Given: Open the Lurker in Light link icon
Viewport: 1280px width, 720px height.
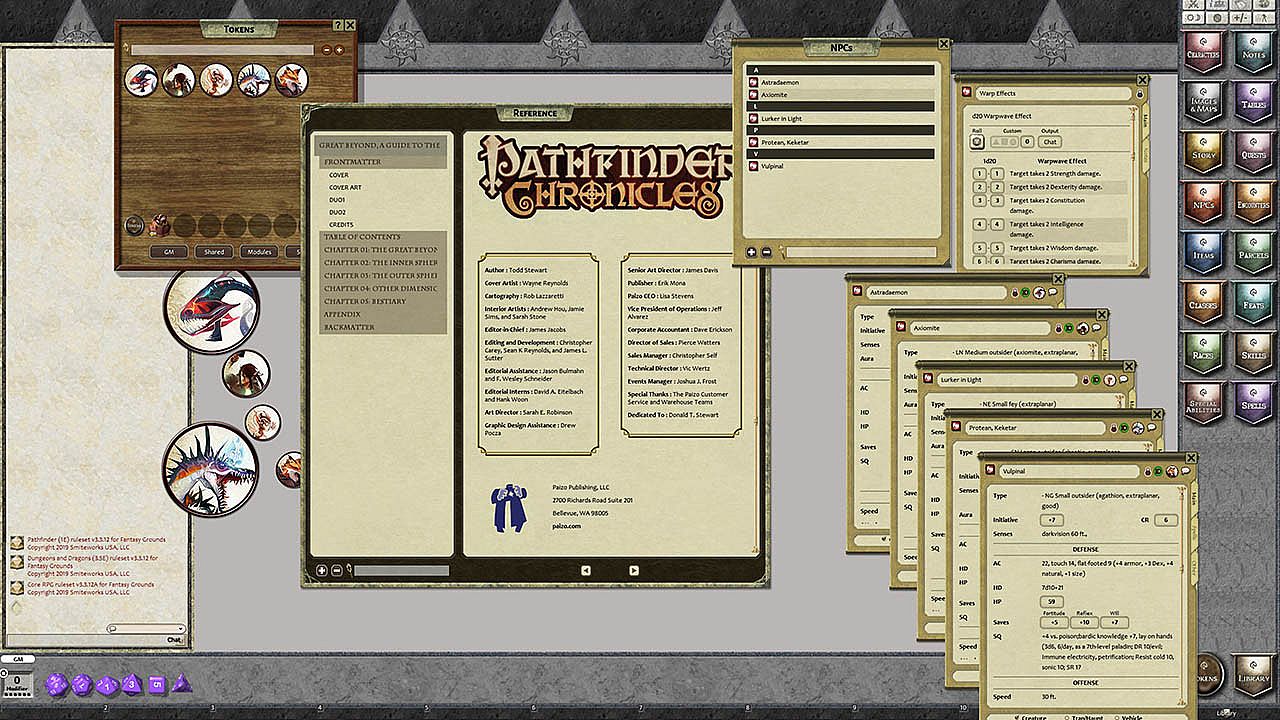Looking at the screenshot, I should [755, 119].
